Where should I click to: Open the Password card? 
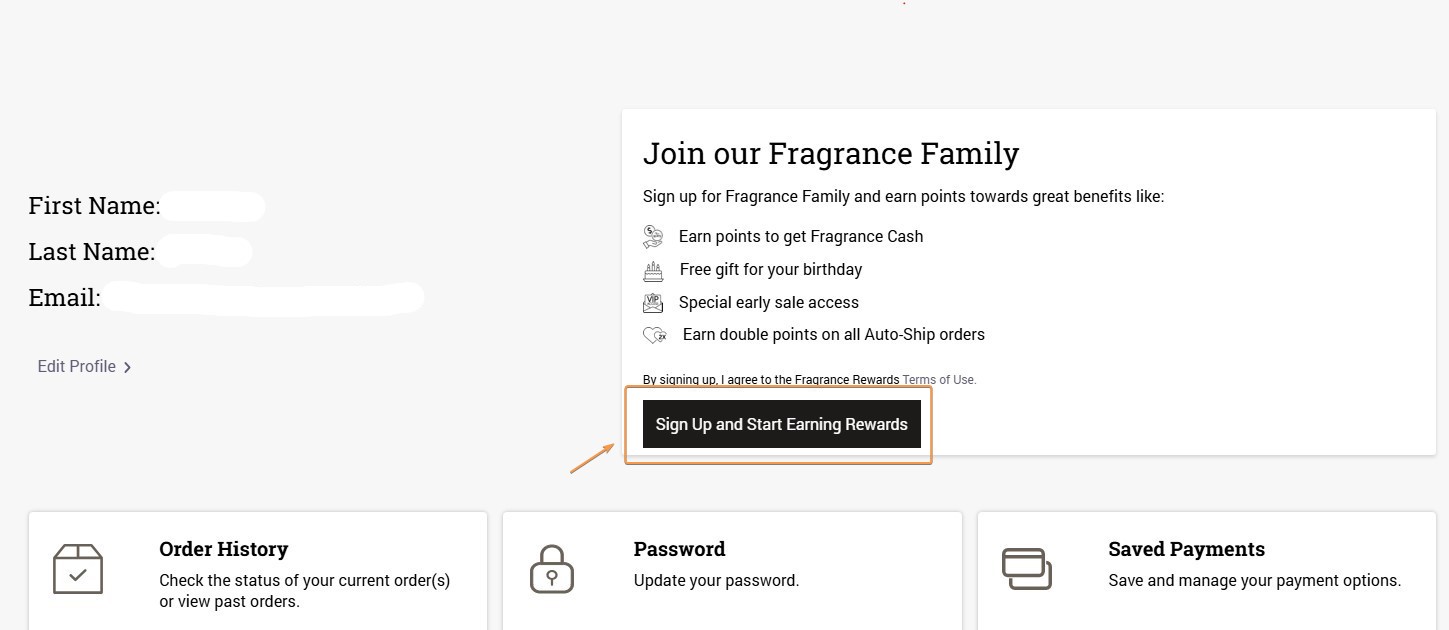(x=732, y=570)
